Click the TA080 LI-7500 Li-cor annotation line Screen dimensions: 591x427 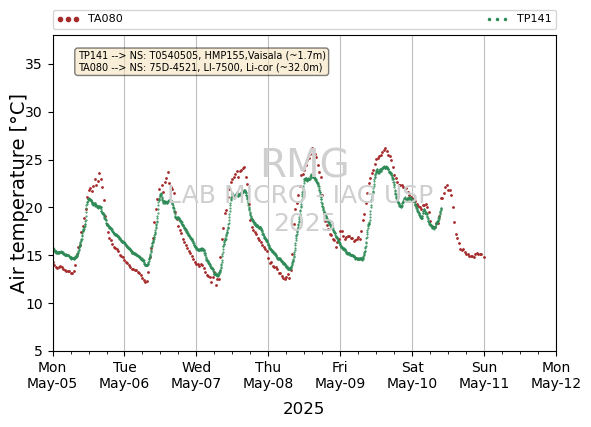click(201, 67)
